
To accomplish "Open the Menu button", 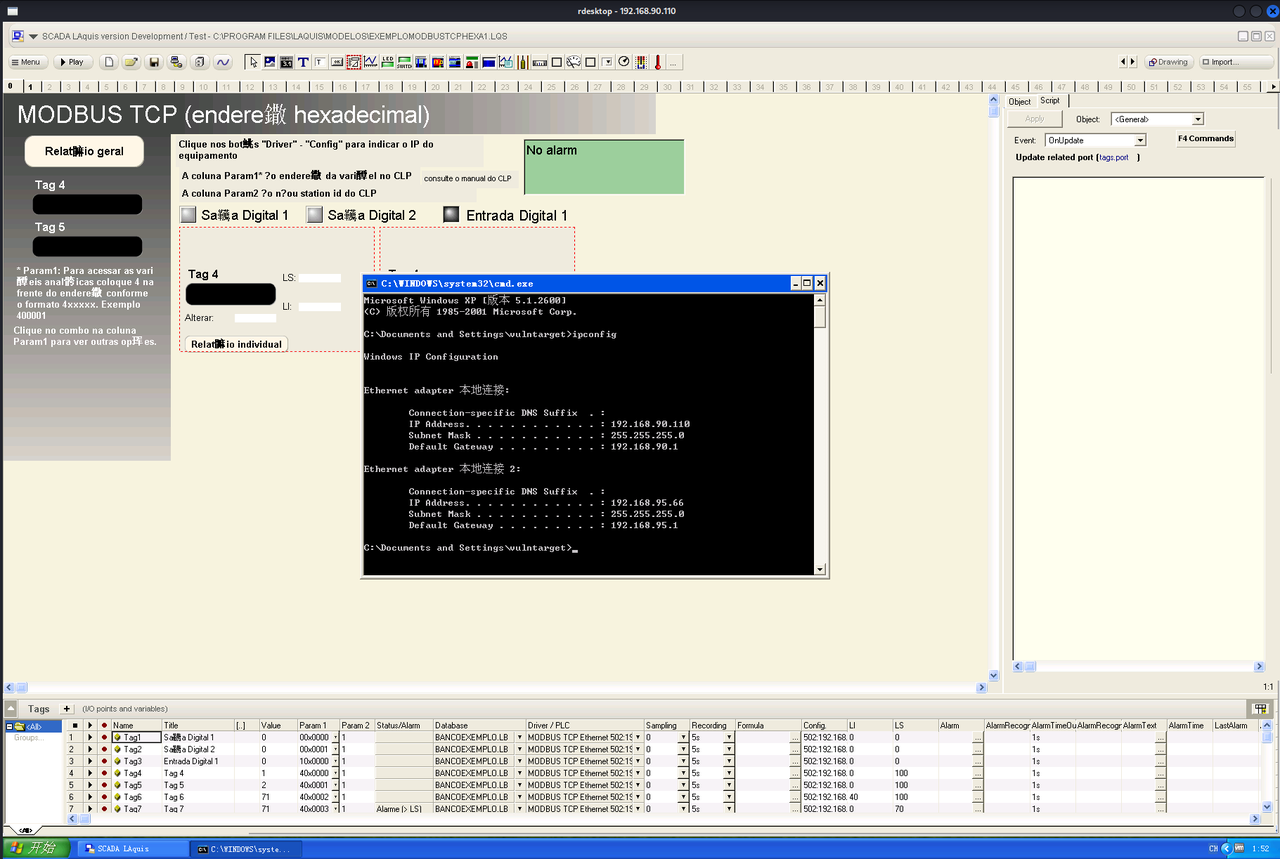I will (x=27, y=62).
